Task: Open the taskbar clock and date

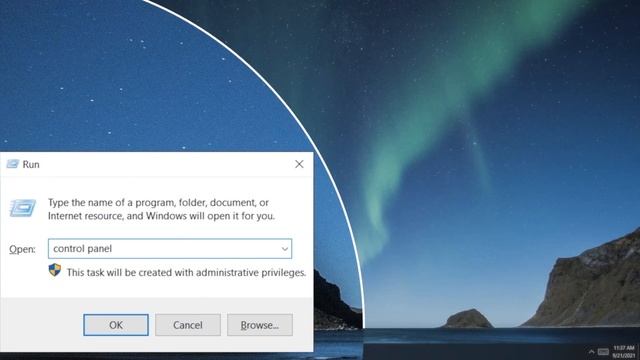Action: pyautogui.click(x=624, y=351)
